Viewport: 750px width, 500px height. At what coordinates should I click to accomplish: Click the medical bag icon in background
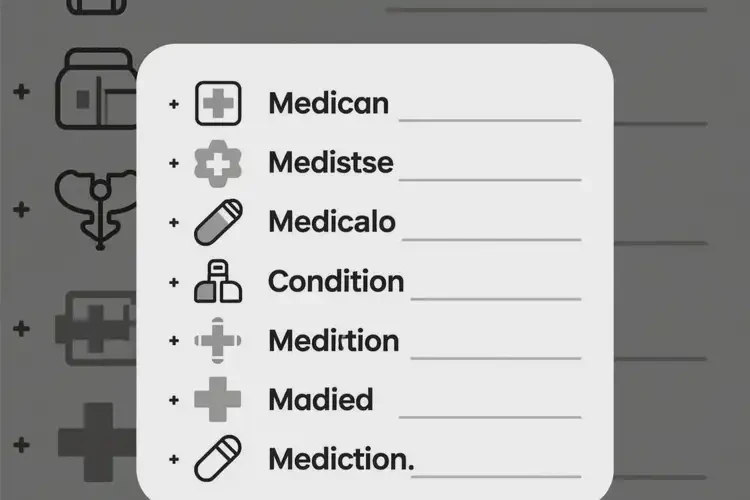point(96,90)
